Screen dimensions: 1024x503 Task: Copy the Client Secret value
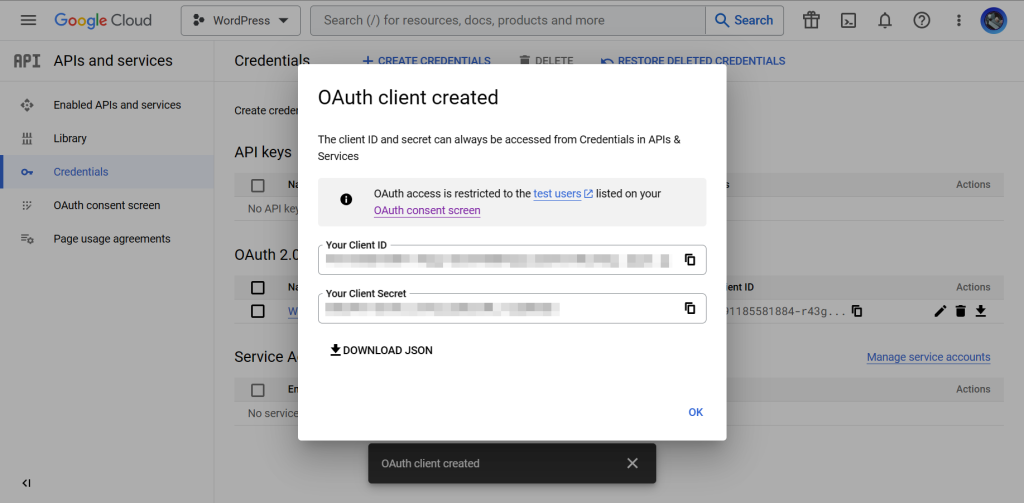[x=689, y=308]
